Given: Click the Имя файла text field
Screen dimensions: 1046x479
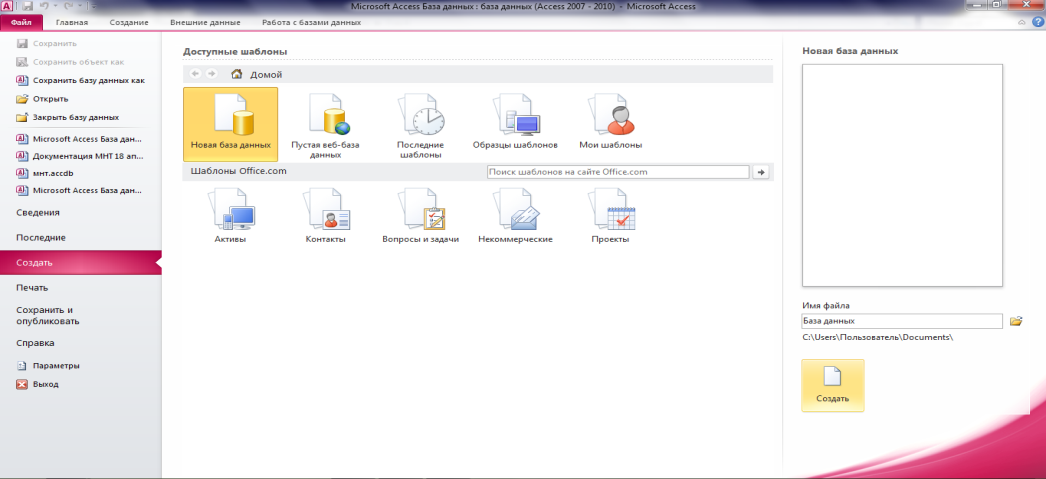Looking at the screenshot, I should tap(902, 321).
